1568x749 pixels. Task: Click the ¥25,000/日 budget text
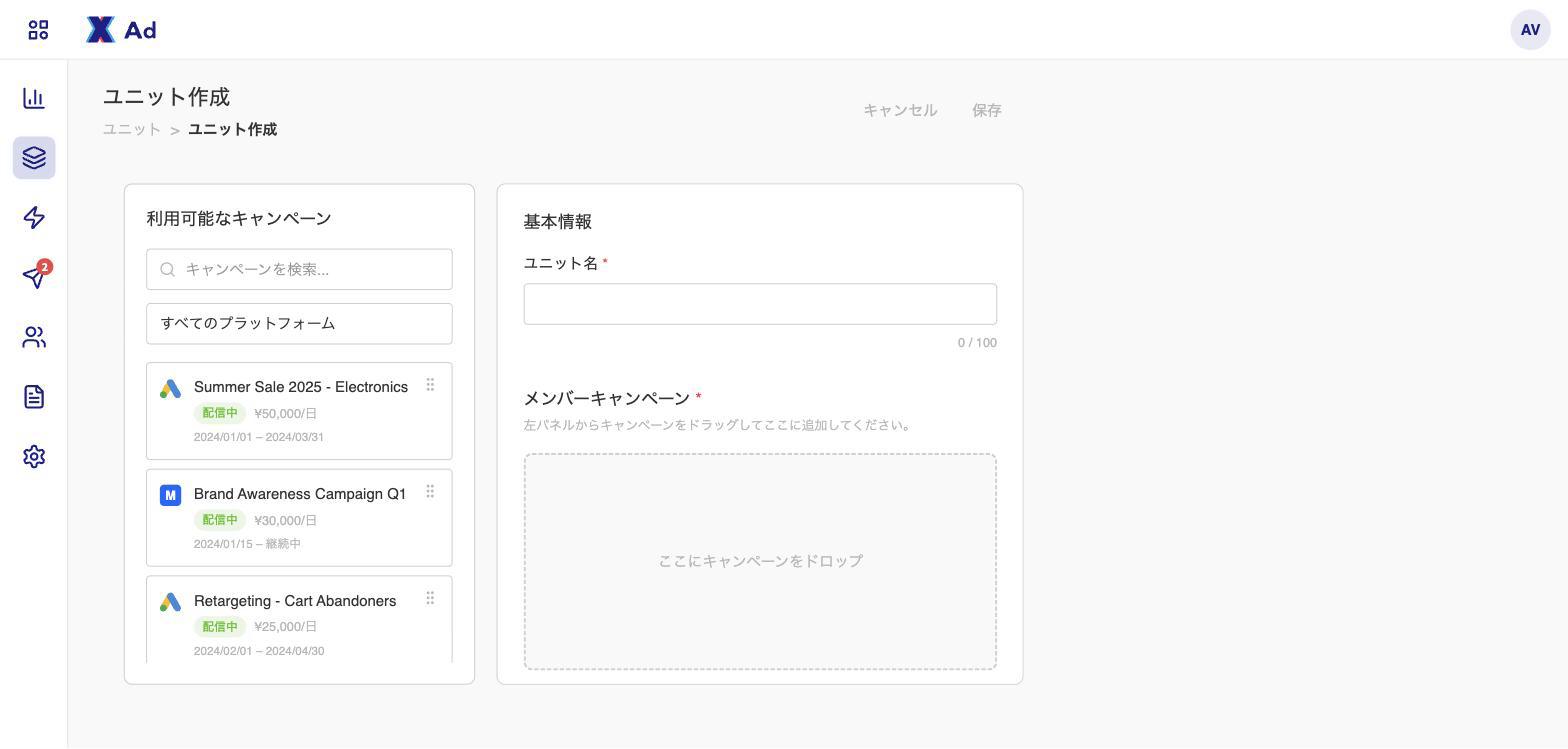click(x=286, y=627)
